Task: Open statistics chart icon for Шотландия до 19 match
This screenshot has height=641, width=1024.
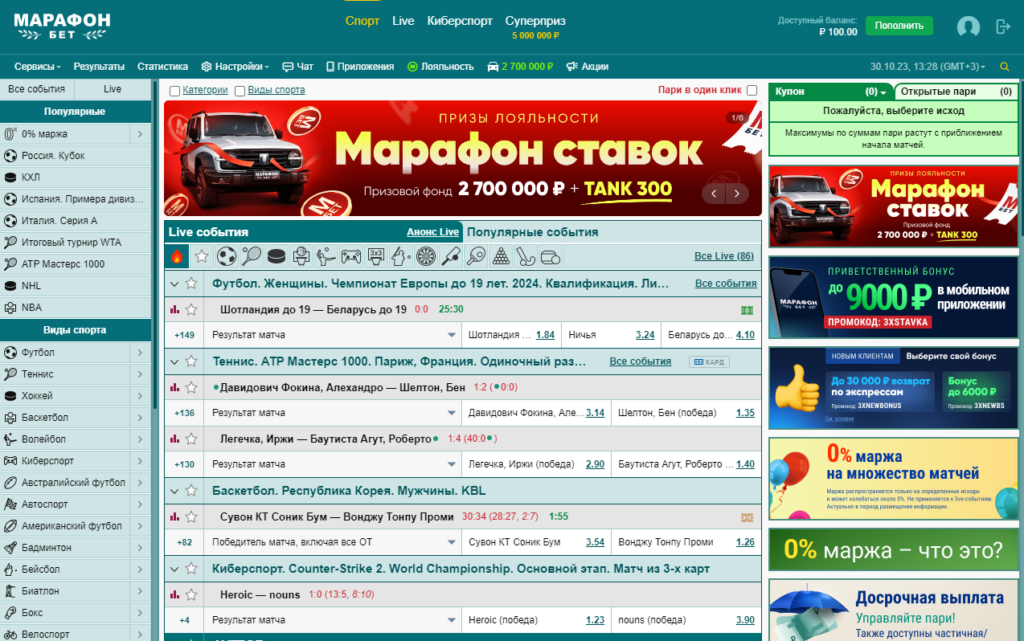Action: click(174, 309)
